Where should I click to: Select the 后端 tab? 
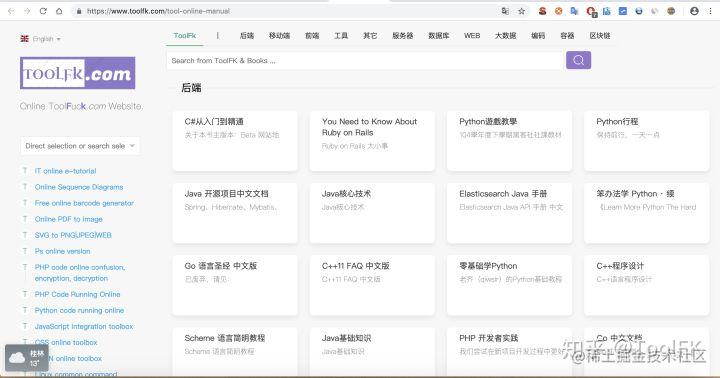tap(247, 36)
